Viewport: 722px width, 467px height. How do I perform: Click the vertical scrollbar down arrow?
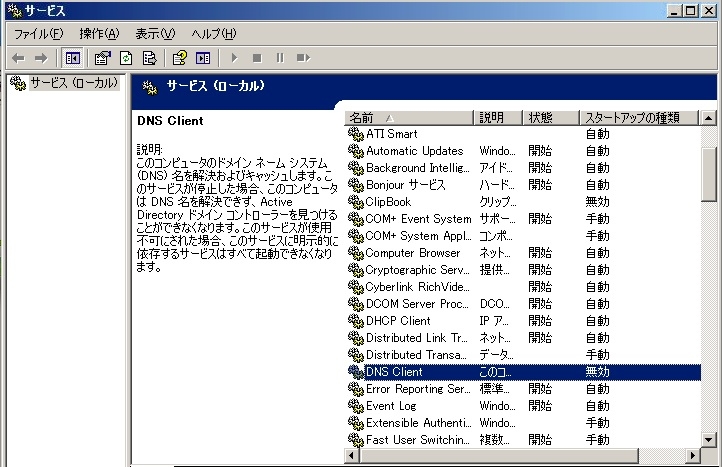709,439
